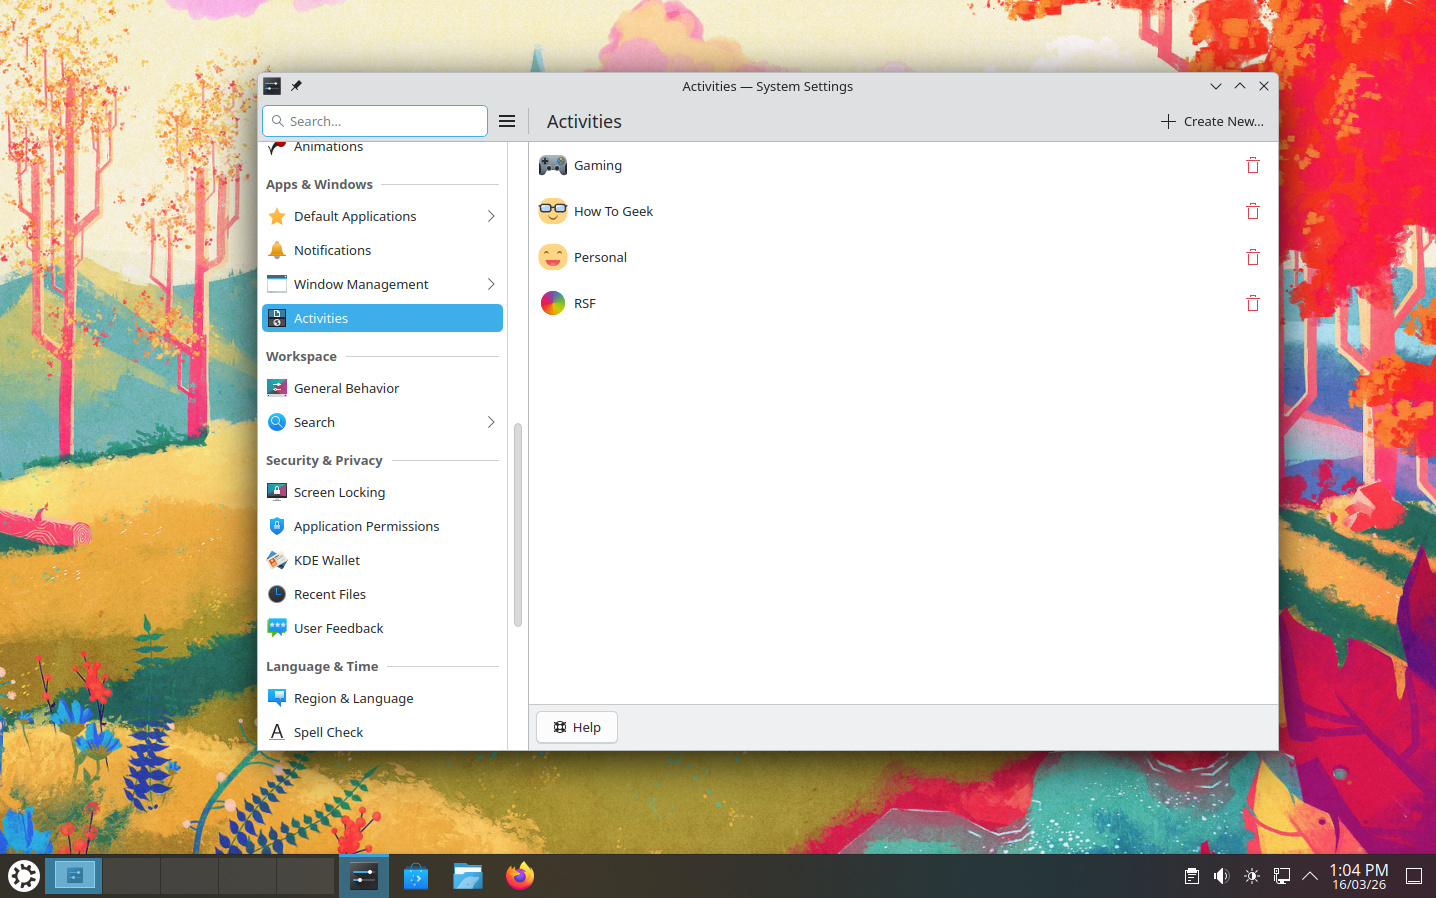Click the How To Geek glasses-face icon
Viewport: 1436px width, 898px height.
553,212
